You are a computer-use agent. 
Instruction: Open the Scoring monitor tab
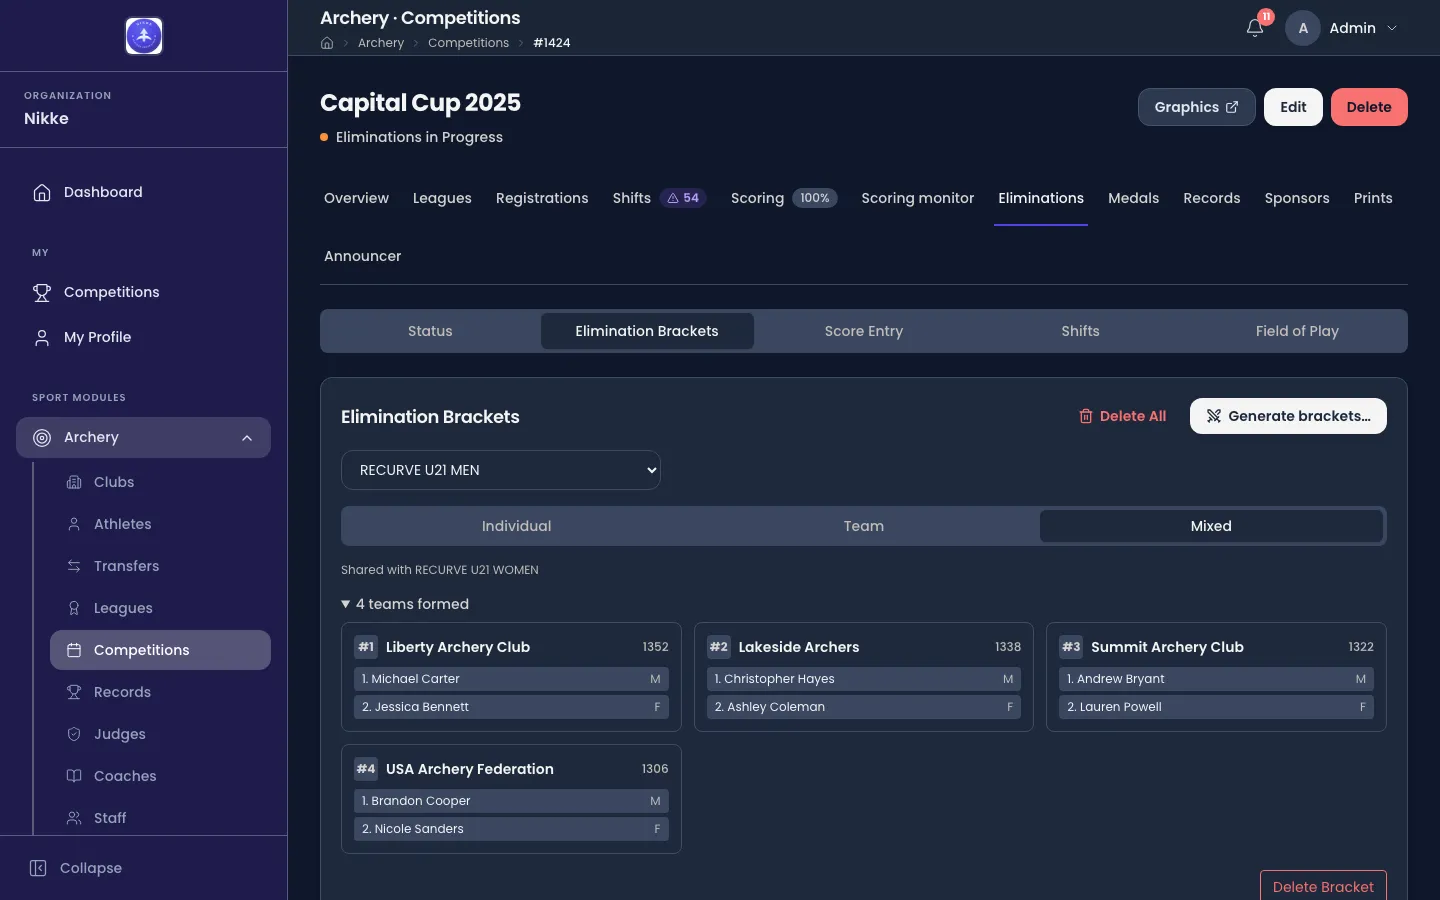pos(918,198)
